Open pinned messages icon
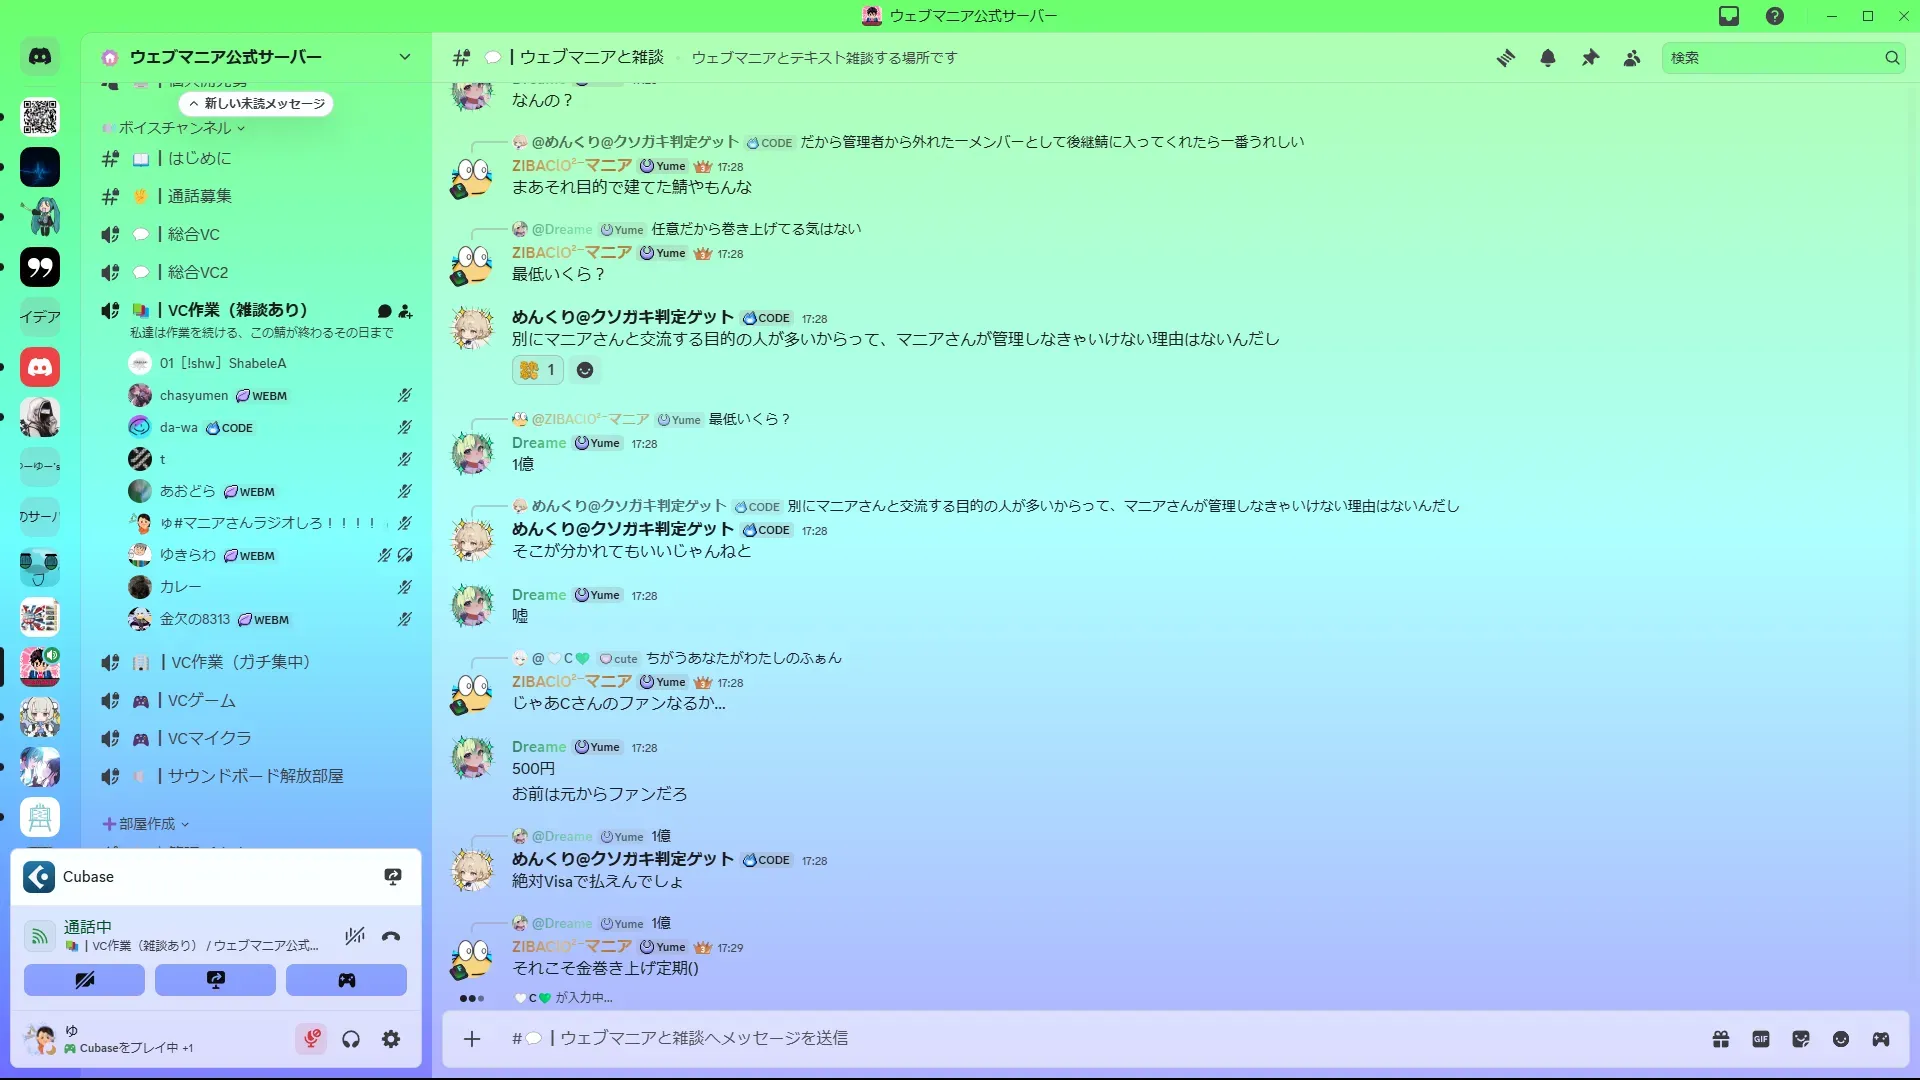 click(1590, 58)
